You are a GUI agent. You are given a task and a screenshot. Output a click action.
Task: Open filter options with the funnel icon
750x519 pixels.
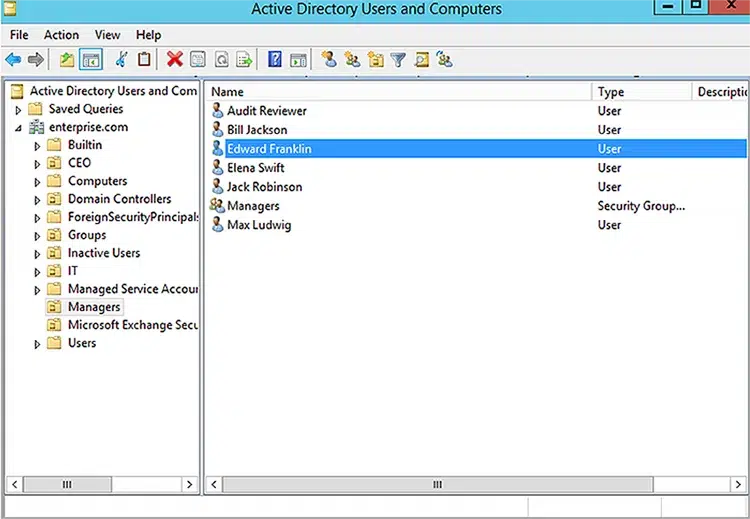[398, 60]
